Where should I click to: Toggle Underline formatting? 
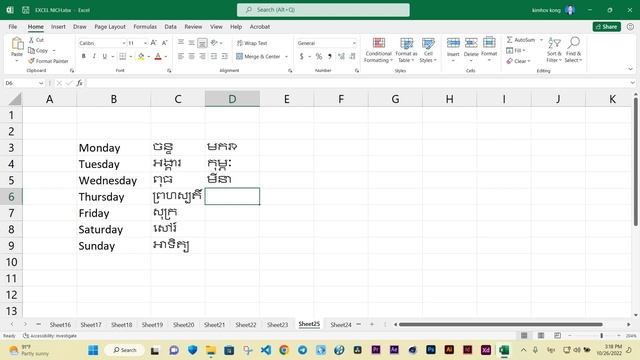pos(104,56)
